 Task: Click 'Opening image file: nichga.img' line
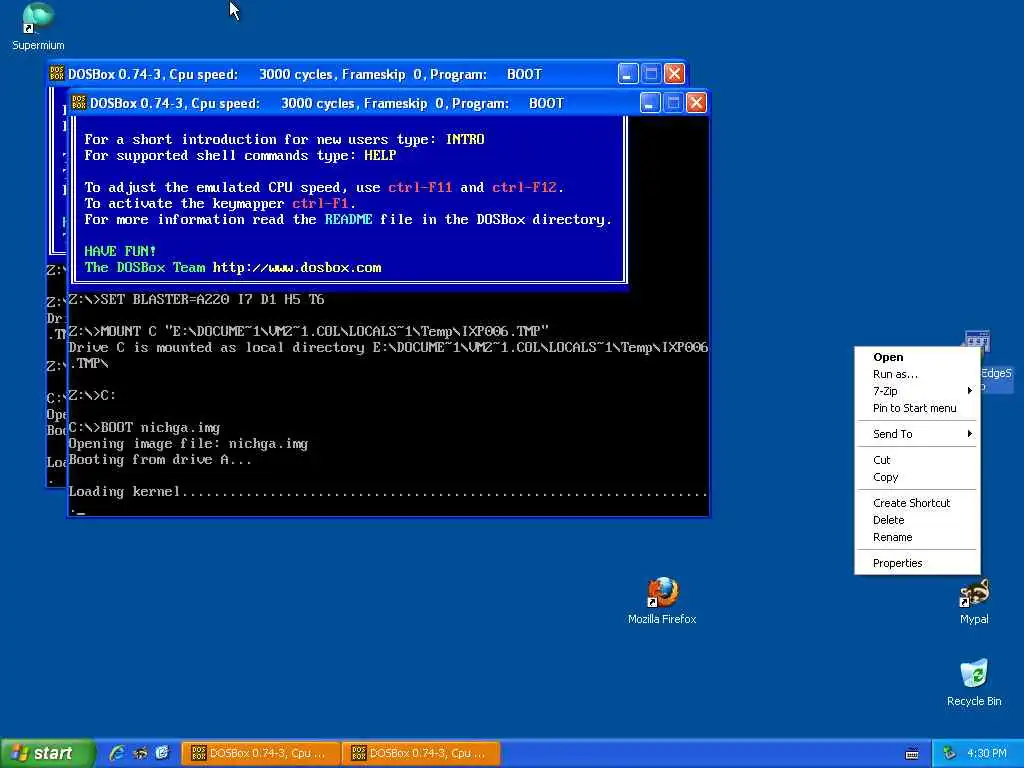(188, 444)
